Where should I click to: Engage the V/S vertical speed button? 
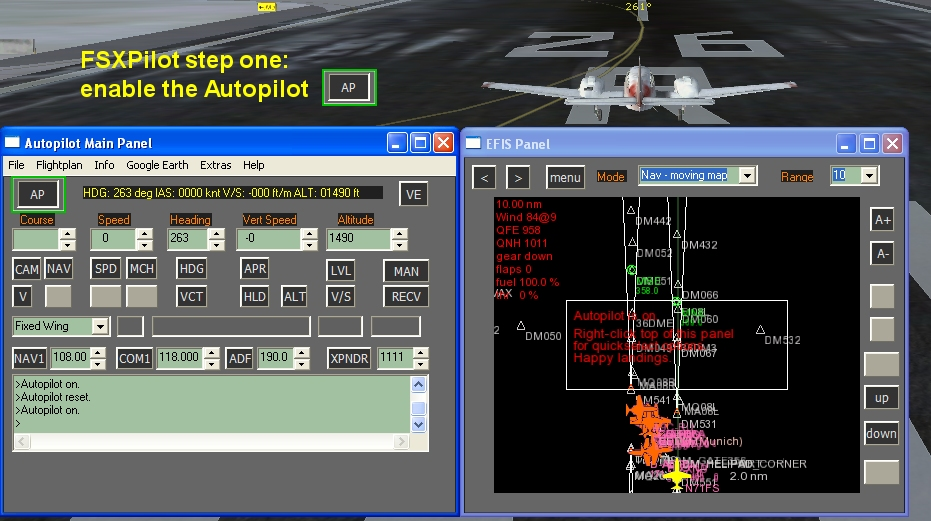(340, 296)
